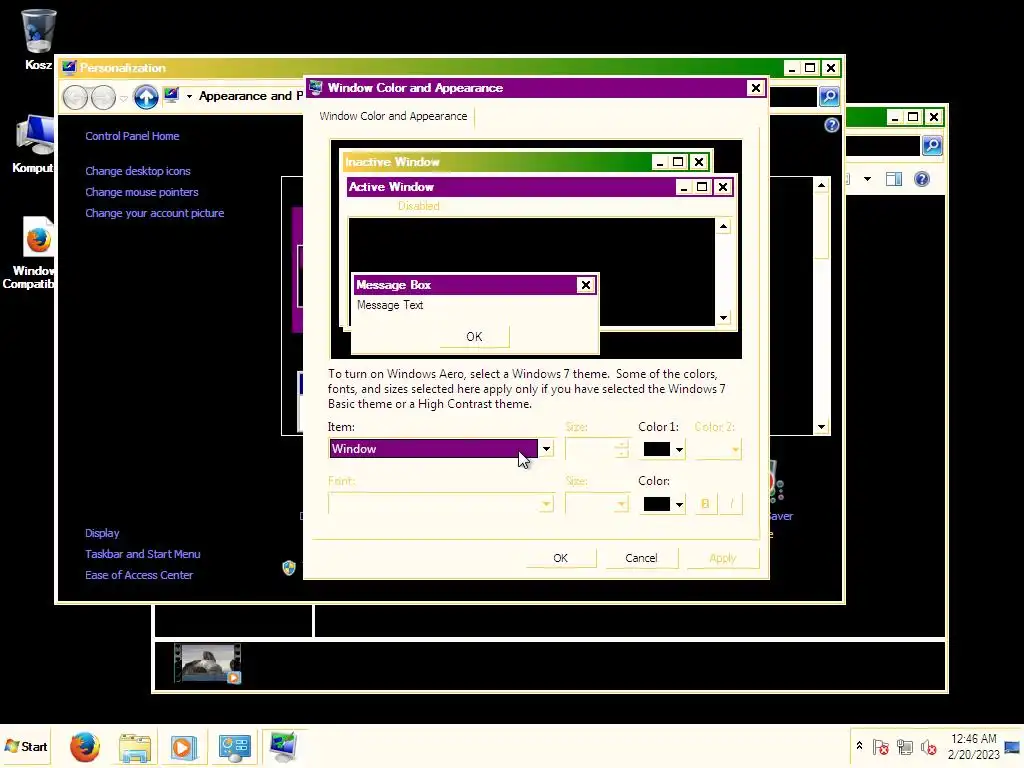Select the video thumbnail in background window

[x=208, y=664]
